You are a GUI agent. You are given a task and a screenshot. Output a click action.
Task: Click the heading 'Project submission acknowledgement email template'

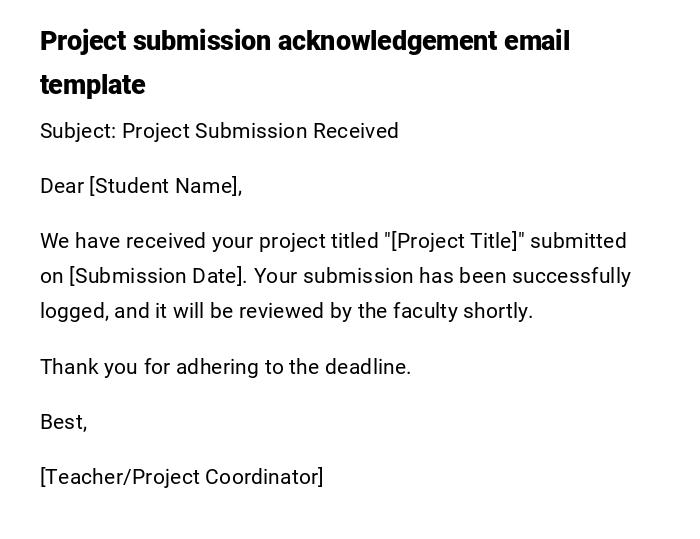coord(304,42)
